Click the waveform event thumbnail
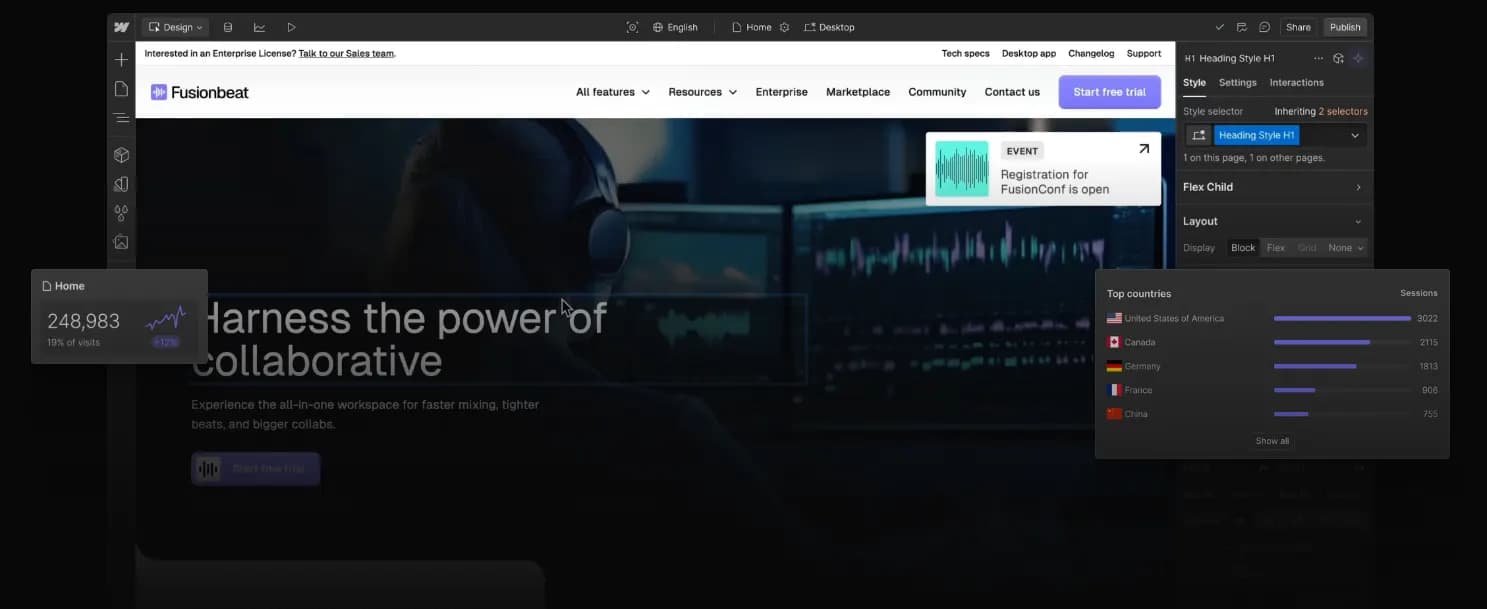The image size is (1487, 609). pyautogui.click(x=961, y=169)
